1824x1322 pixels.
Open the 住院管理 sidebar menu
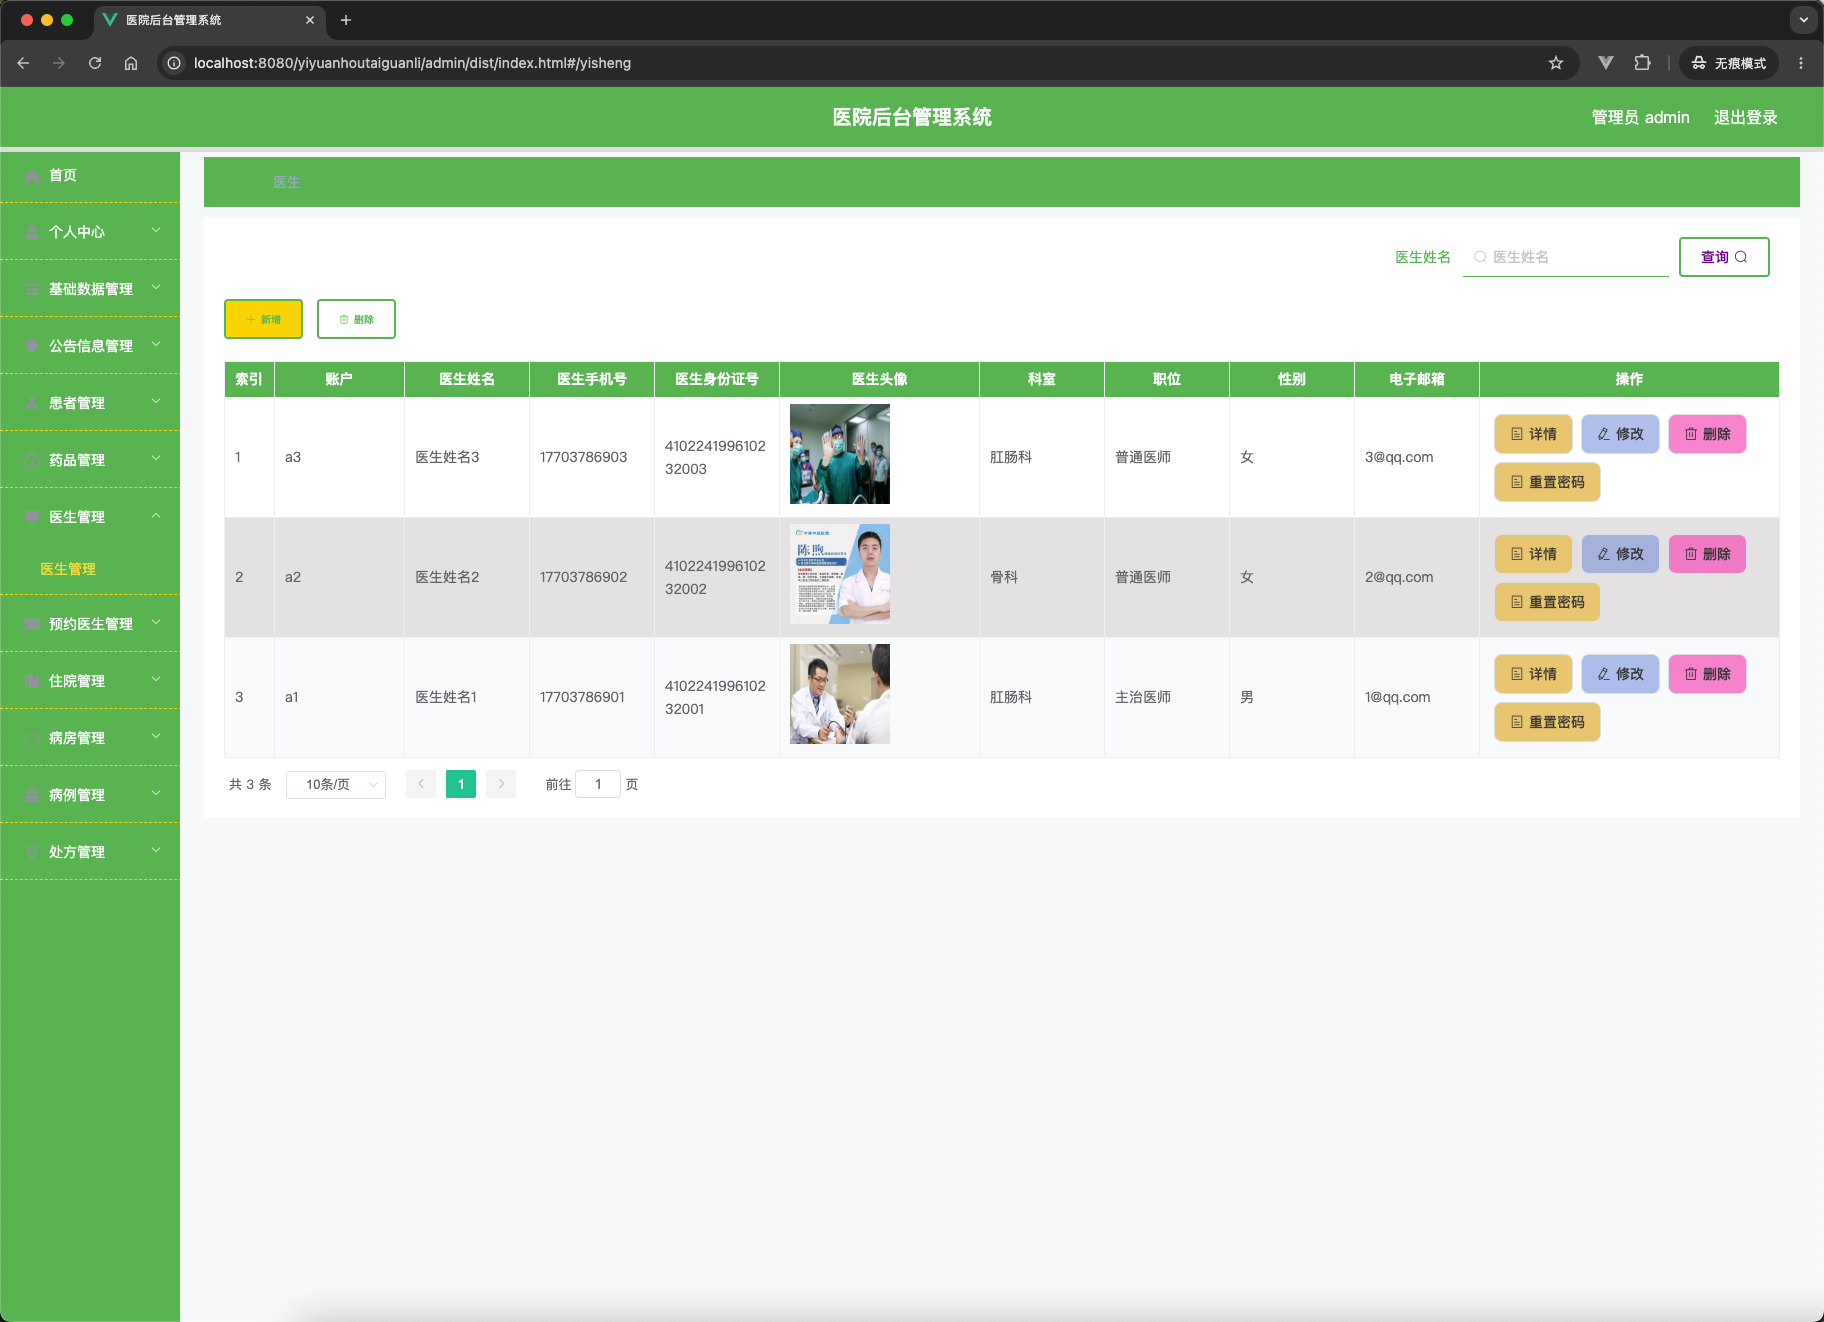tap(90, 681)
